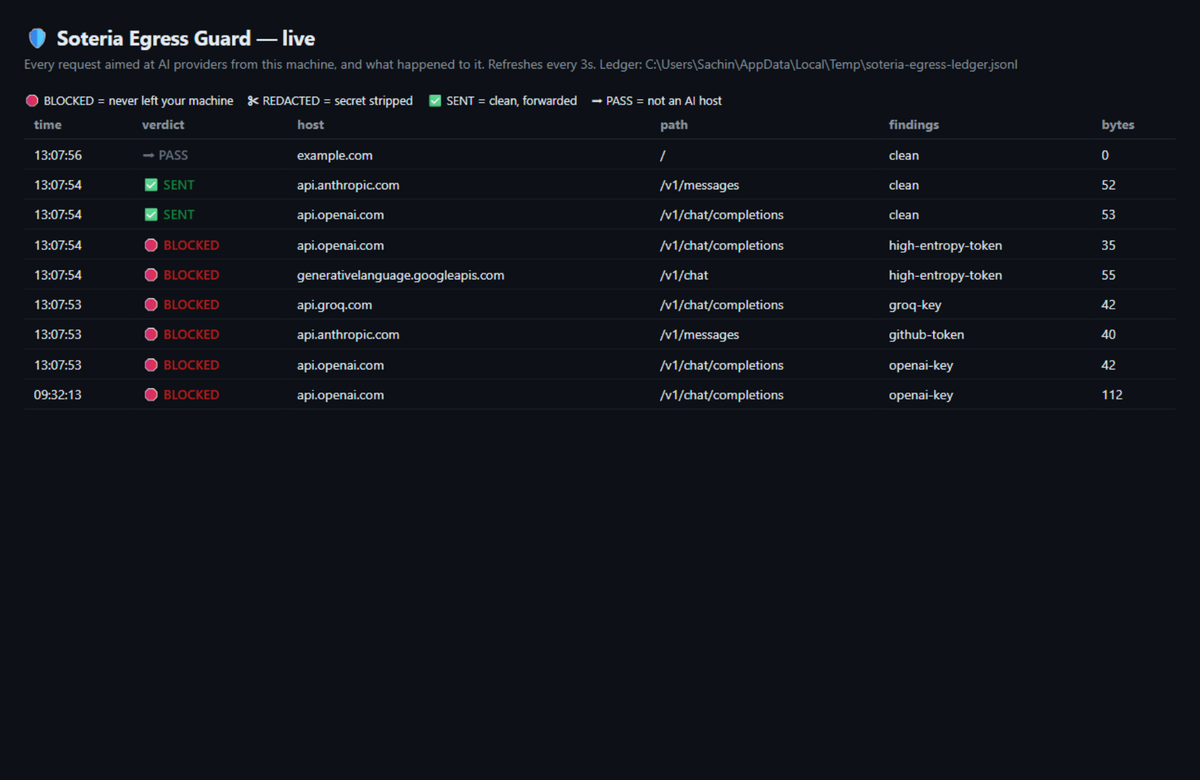Click the BLOCKED red icon in 13:07:53 openai-key row
The image size is (1200, 780).
151,365
